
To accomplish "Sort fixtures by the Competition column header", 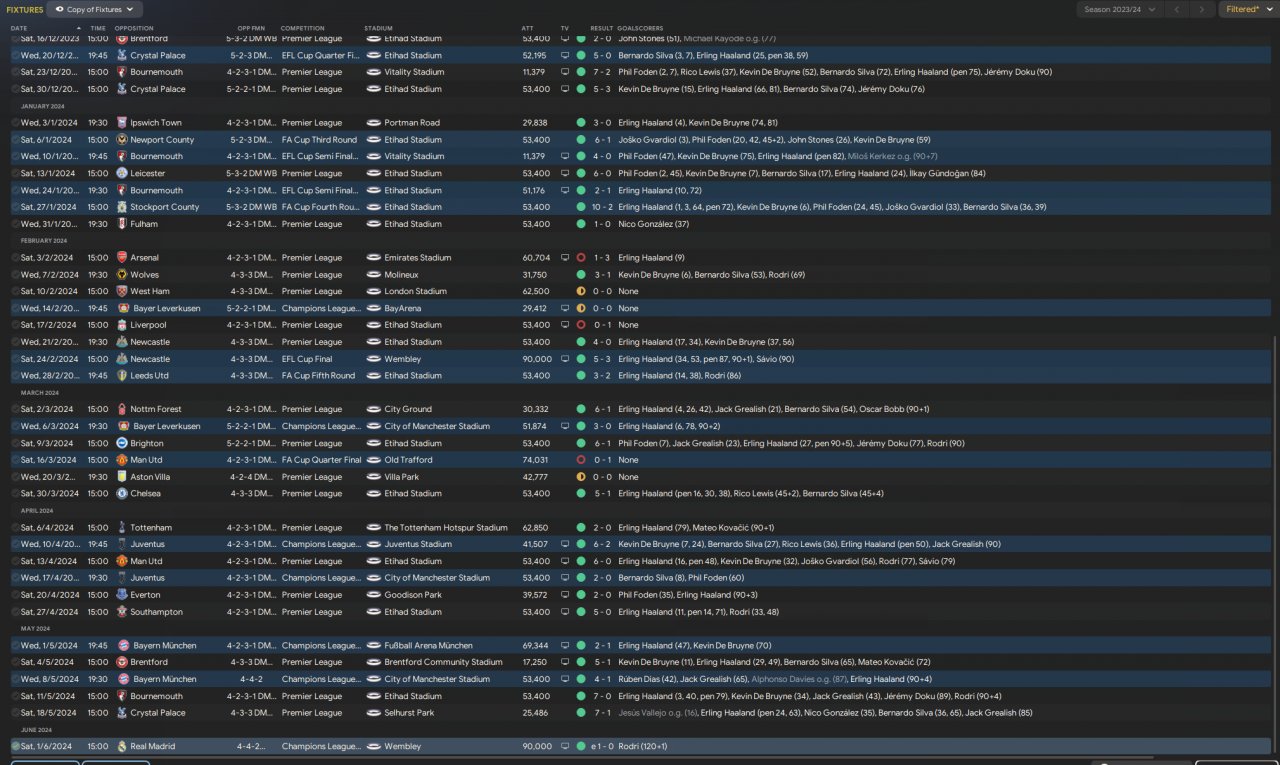I will pyautogui.click(x=303, y=28).
